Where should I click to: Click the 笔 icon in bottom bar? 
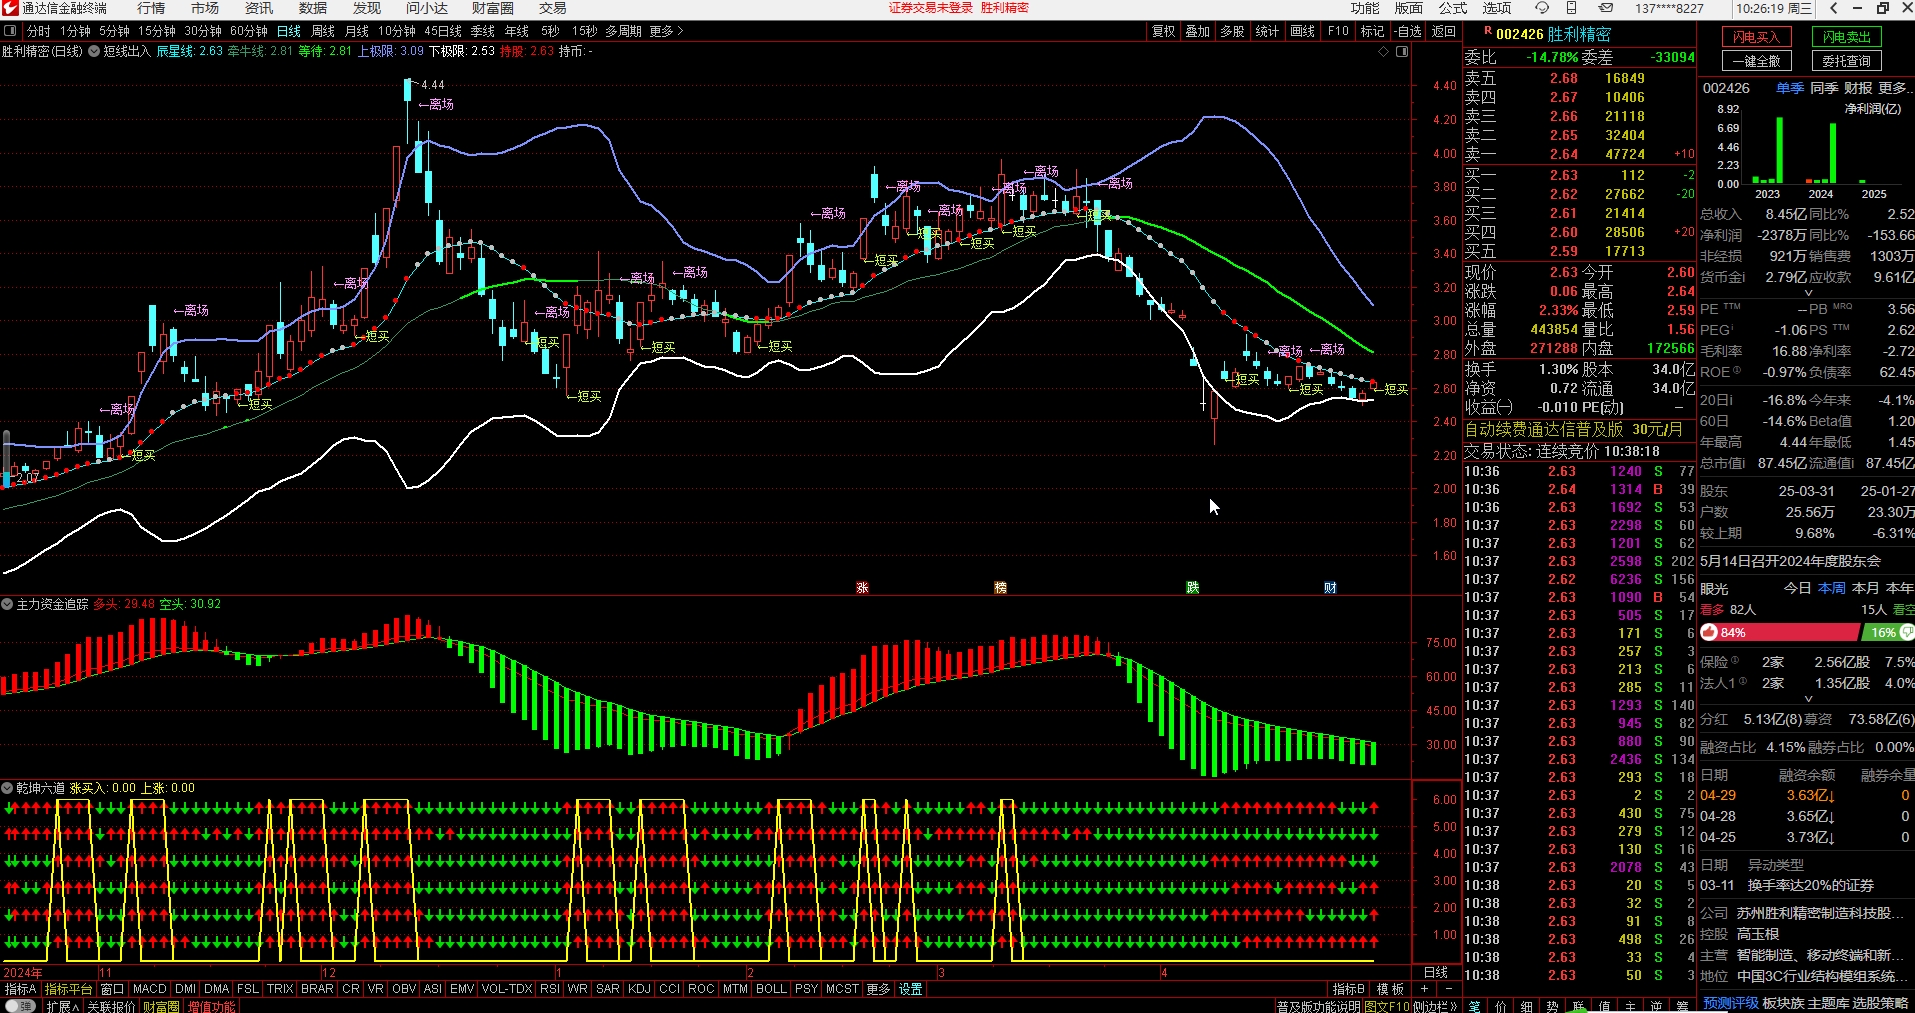coord(1475,1006)
